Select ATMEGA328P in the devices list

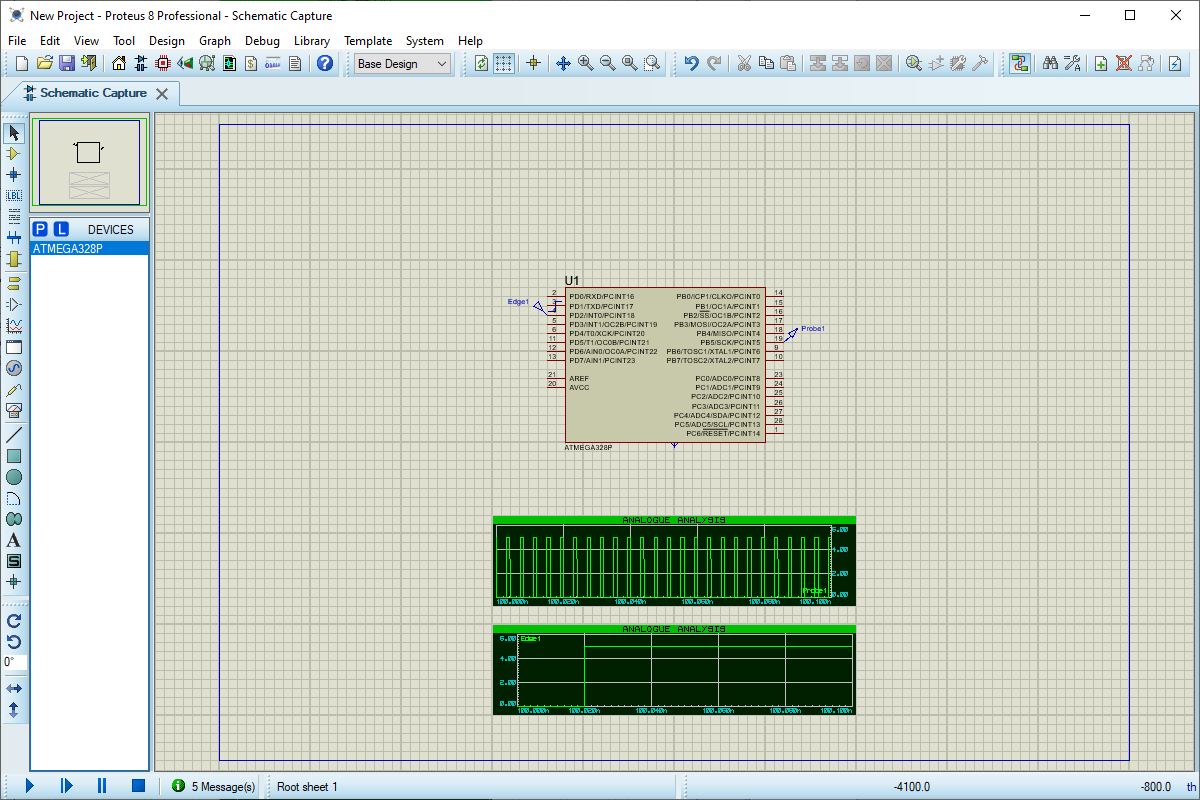click(68, 249)
